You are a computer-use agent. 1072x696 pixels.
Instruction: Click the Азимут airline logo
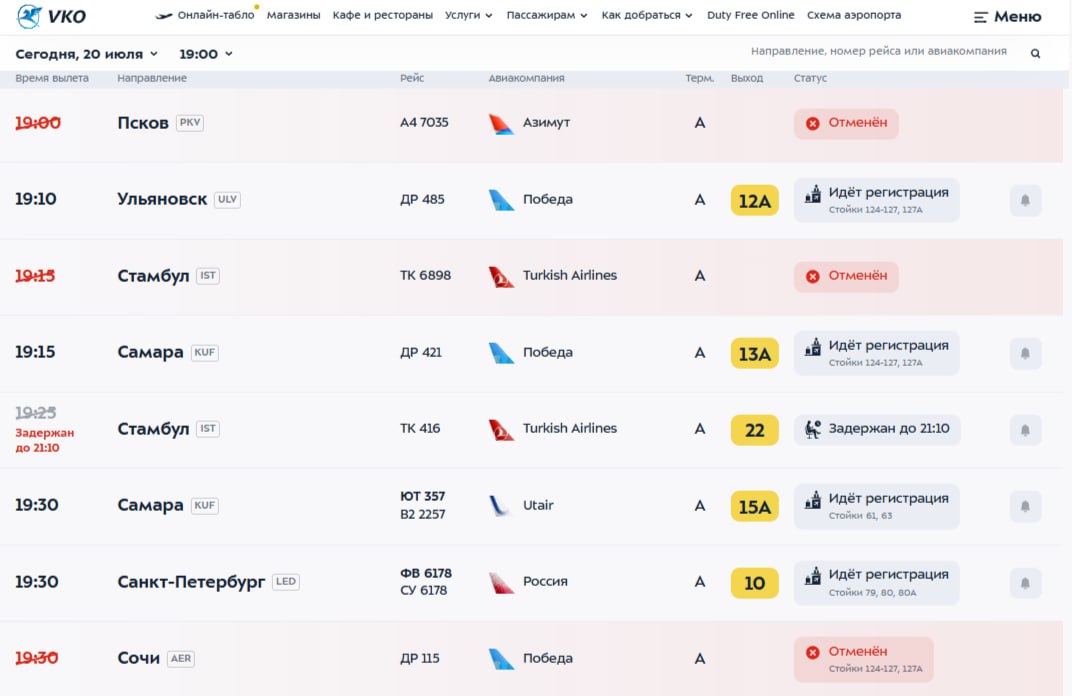(501, 124)
